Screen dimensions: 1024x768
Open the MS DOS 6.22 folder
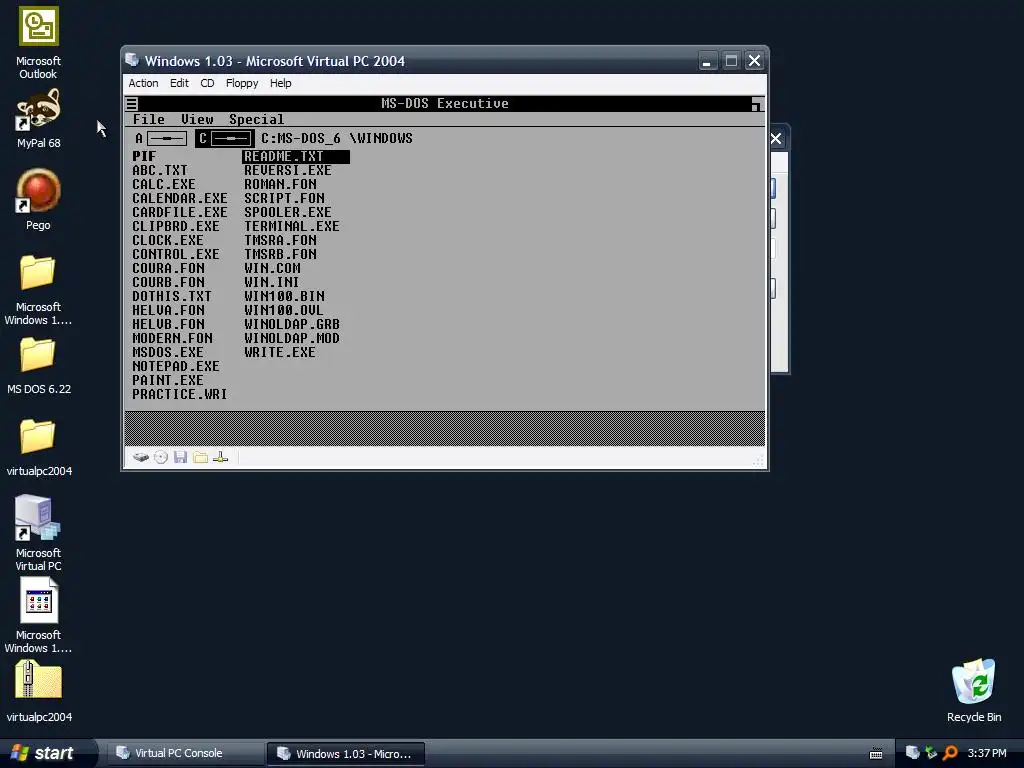tap(39, 367)
